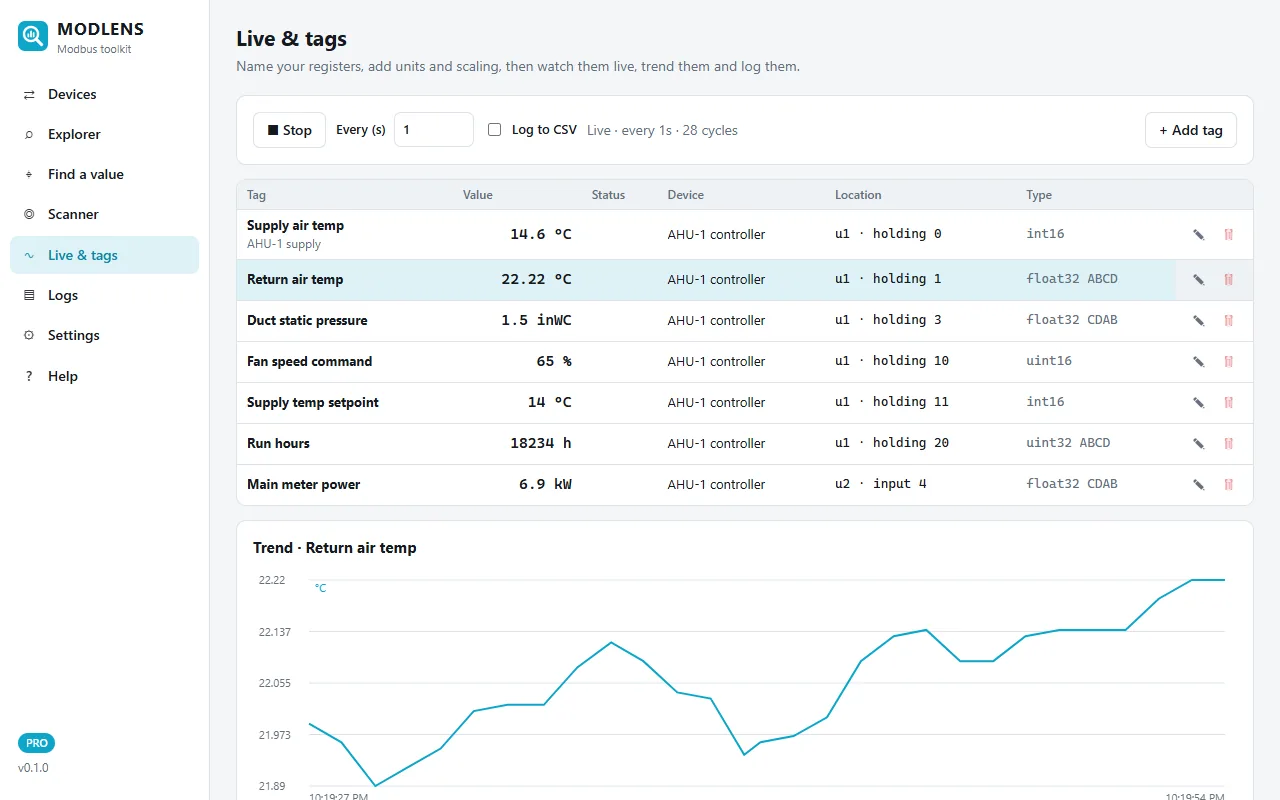Edit the Main meter power tag

click(1198, 485)
